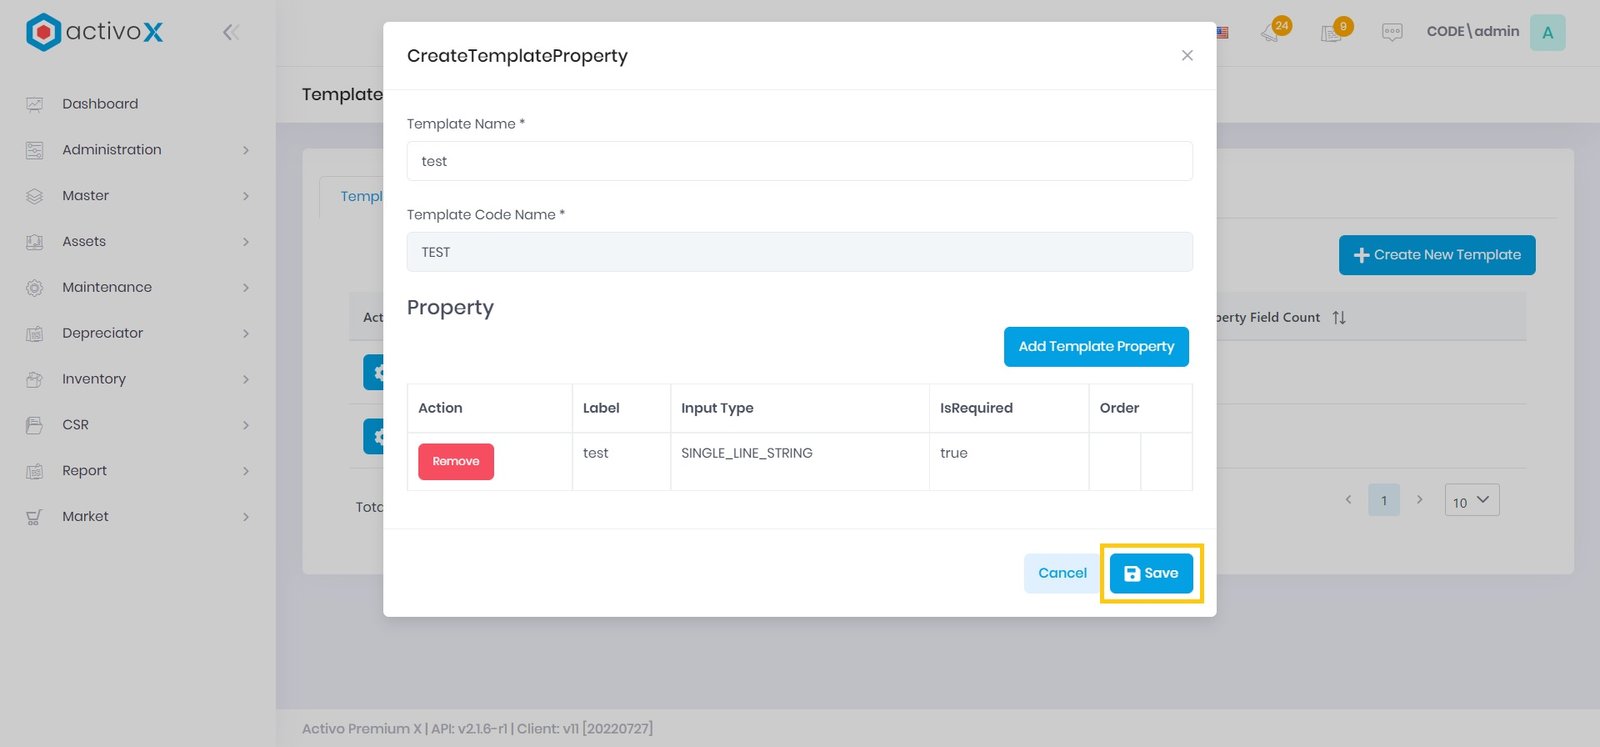Screen dimensions: 1600x747
Task: Save the template property
Action: pos(1151,573)
